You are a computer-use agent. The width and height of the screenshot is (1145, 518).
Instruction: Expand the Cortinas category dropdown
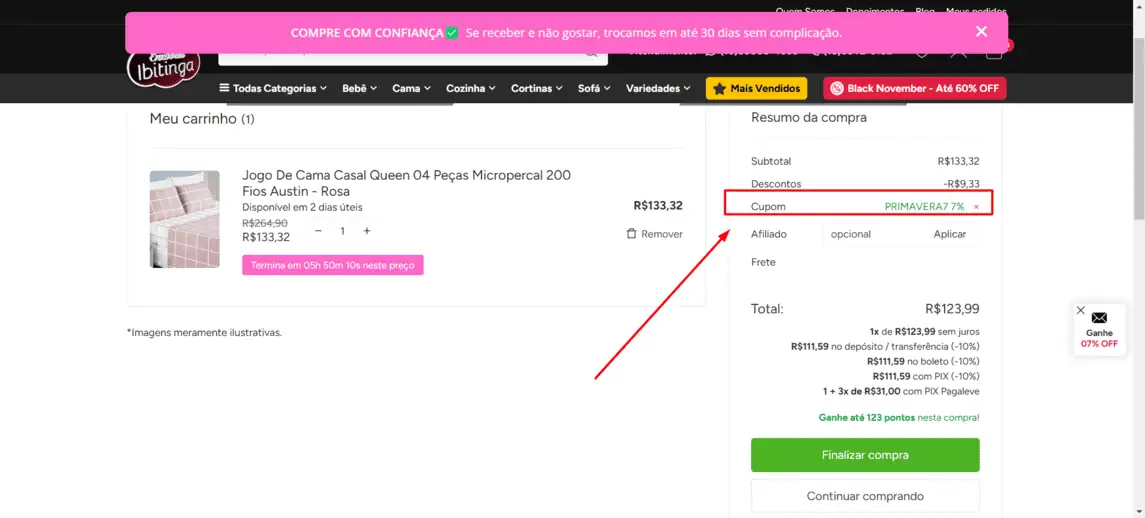[x=537, y=88]
